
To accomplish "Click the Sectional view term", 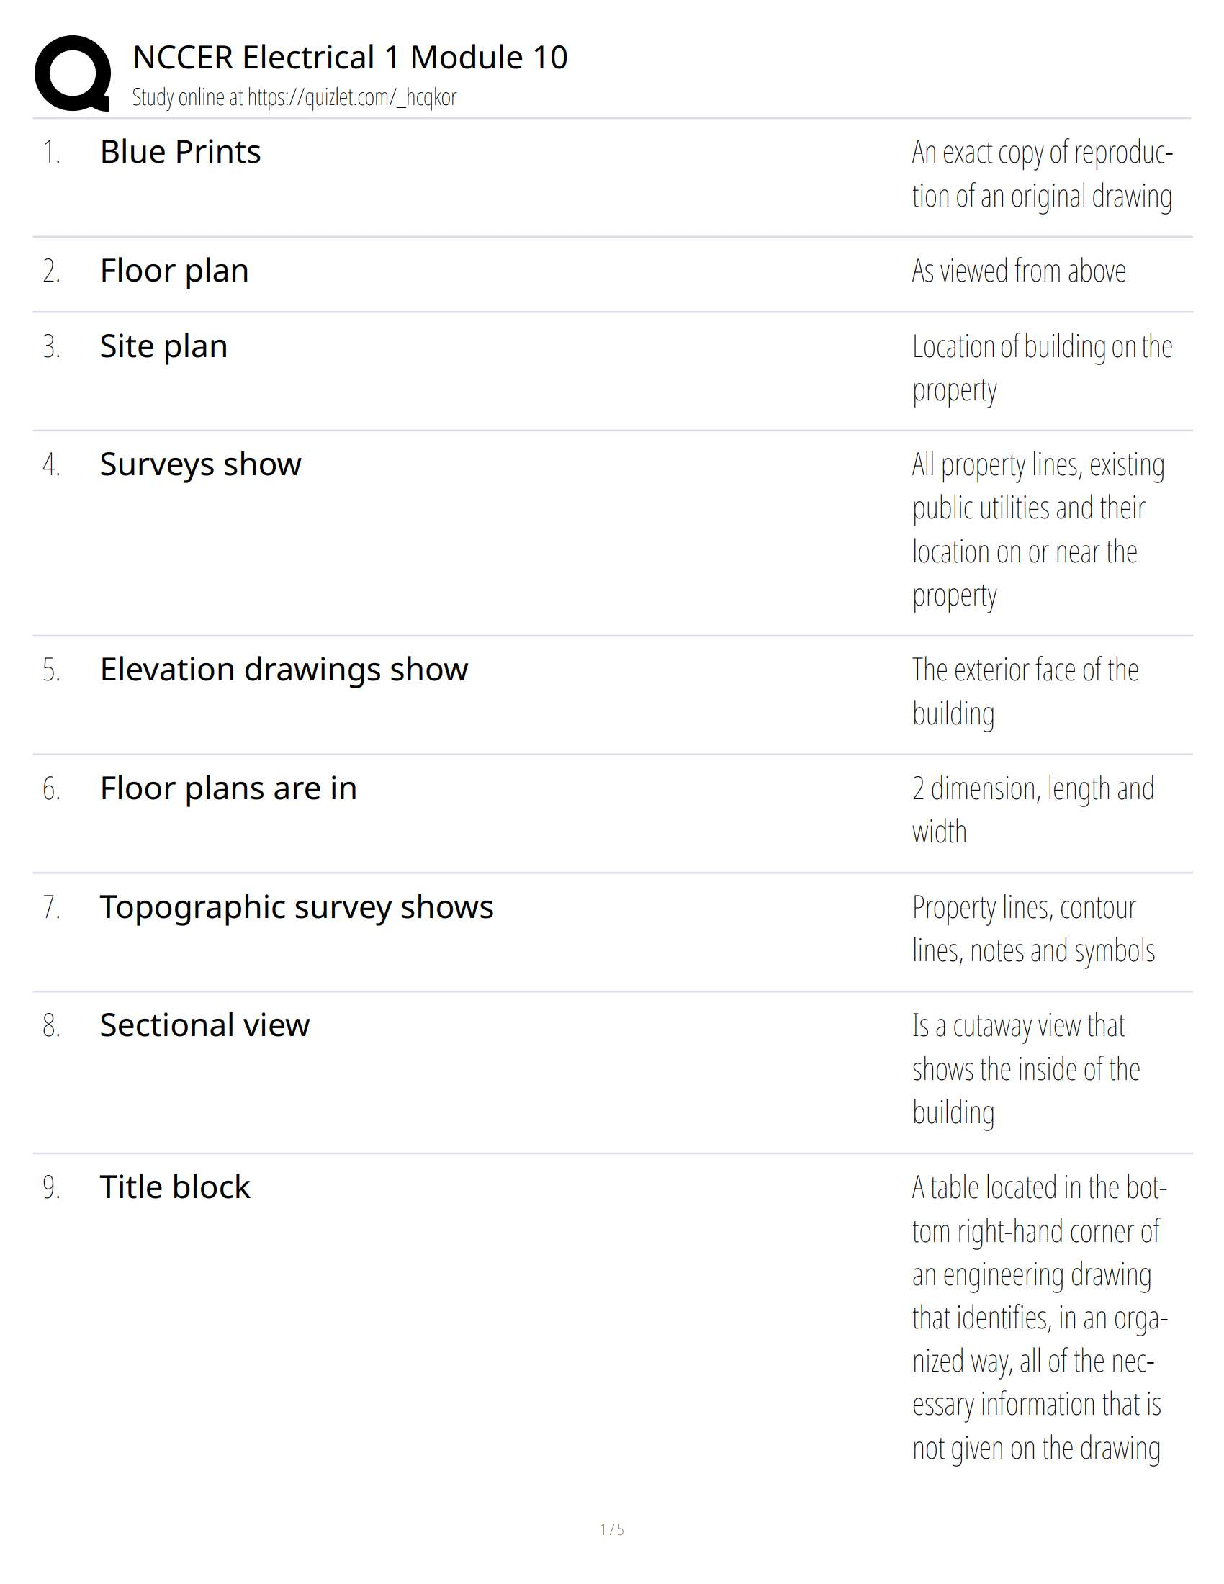I will tap(204, 1025).
